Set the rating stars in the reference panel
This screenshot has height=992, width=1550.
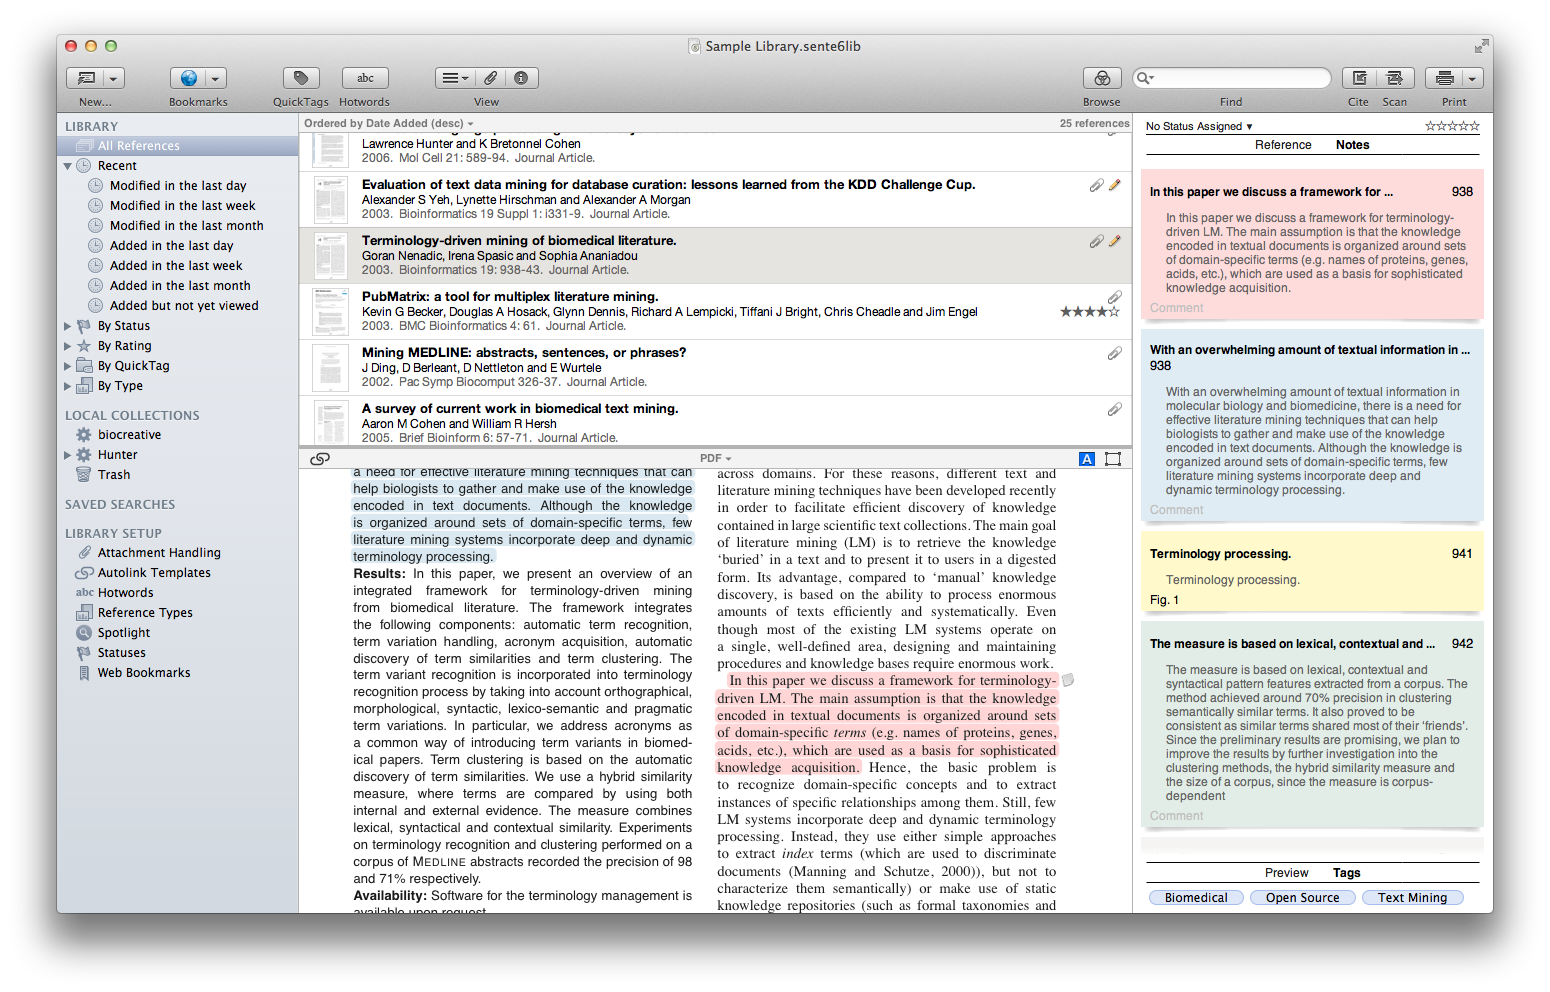1452,126
